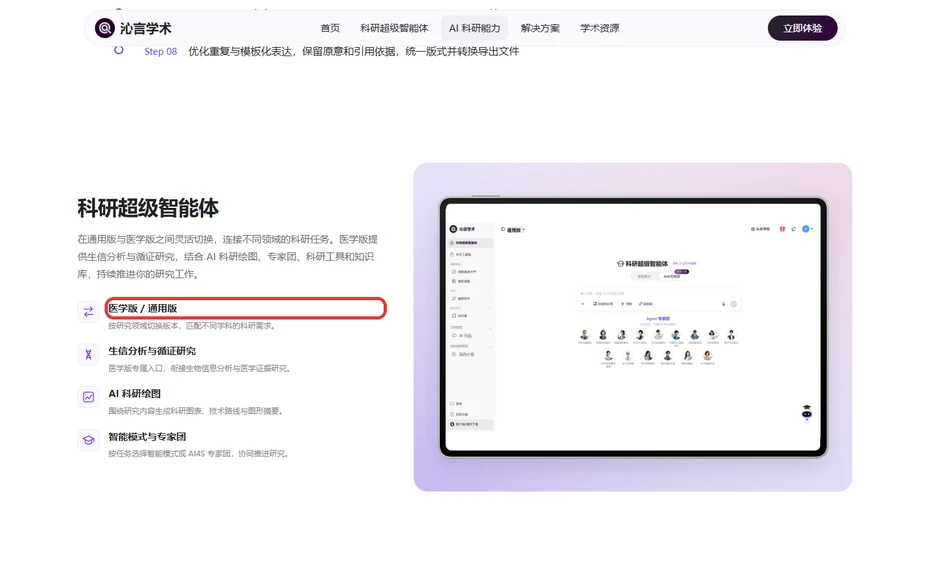Select the AI 科研绘图 feature title
Image resolution: width=930 pixels, height=581 pixels.
click(x=134, y=394)
